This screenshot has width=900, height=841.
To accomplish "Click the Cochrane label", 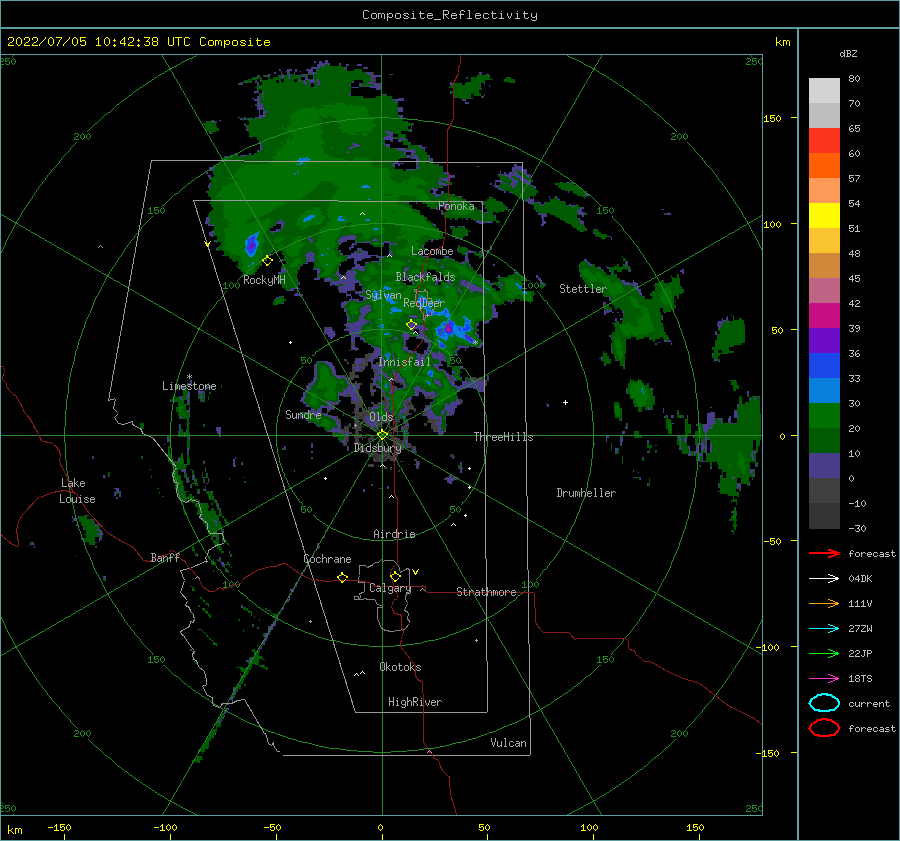I will [327, 559].
